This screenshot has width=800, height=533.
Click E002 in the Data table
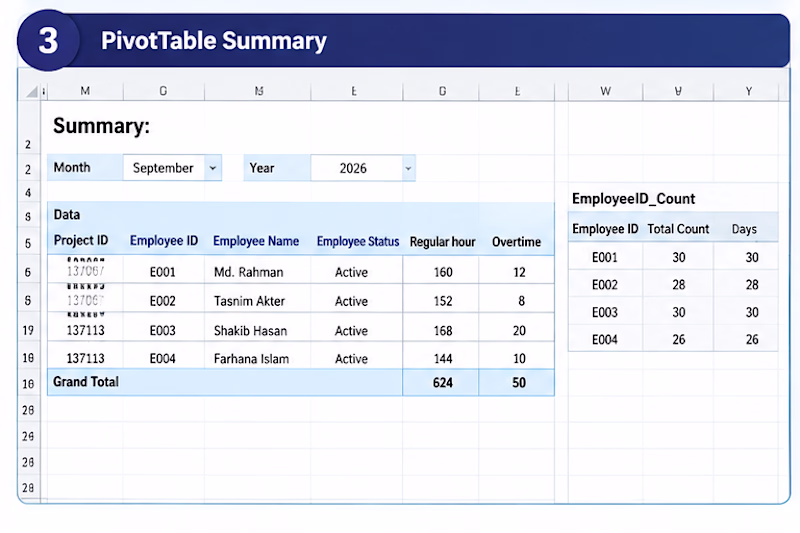point(163,301)
